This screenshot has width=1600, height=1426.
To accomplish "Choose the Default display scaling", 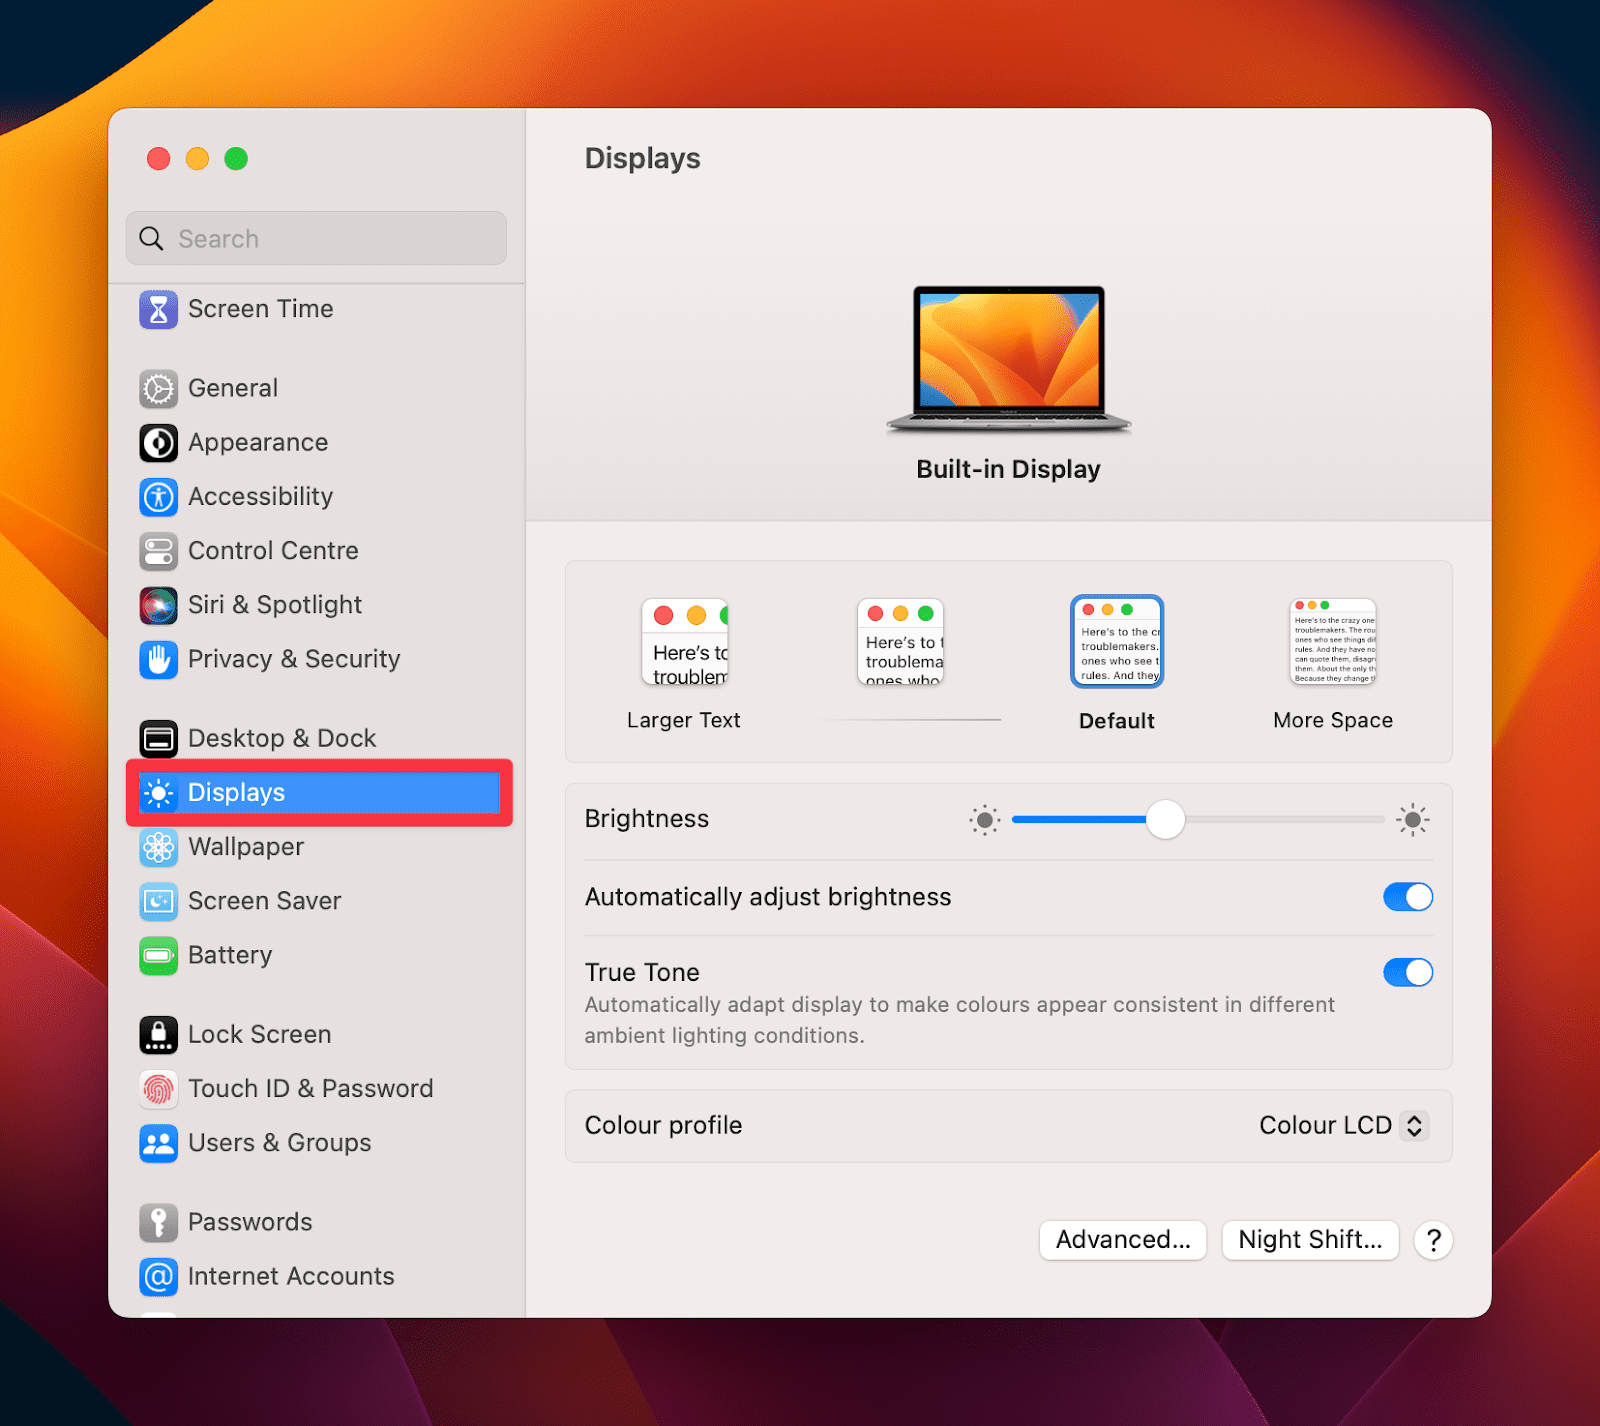I will click(x=1116, y=641).
